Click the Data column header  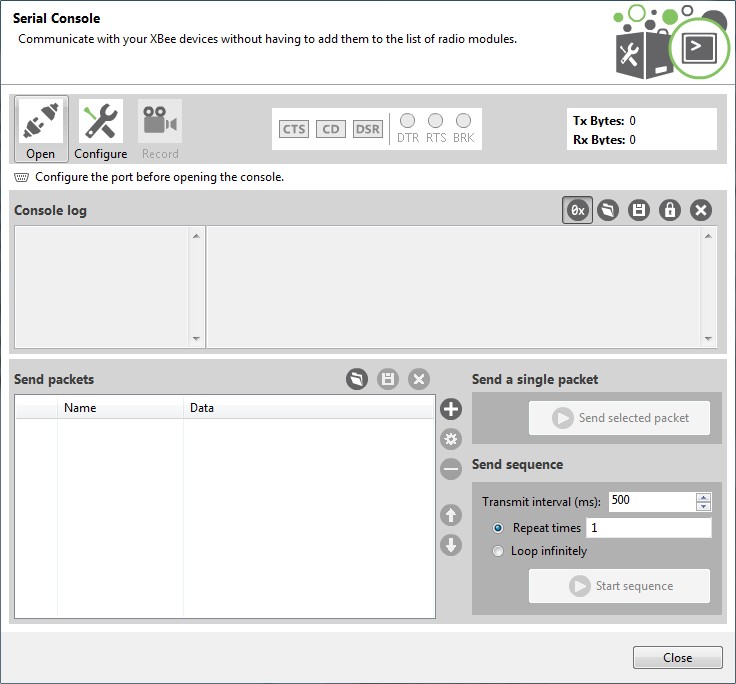pyautogui.click(x=309, y=407)
